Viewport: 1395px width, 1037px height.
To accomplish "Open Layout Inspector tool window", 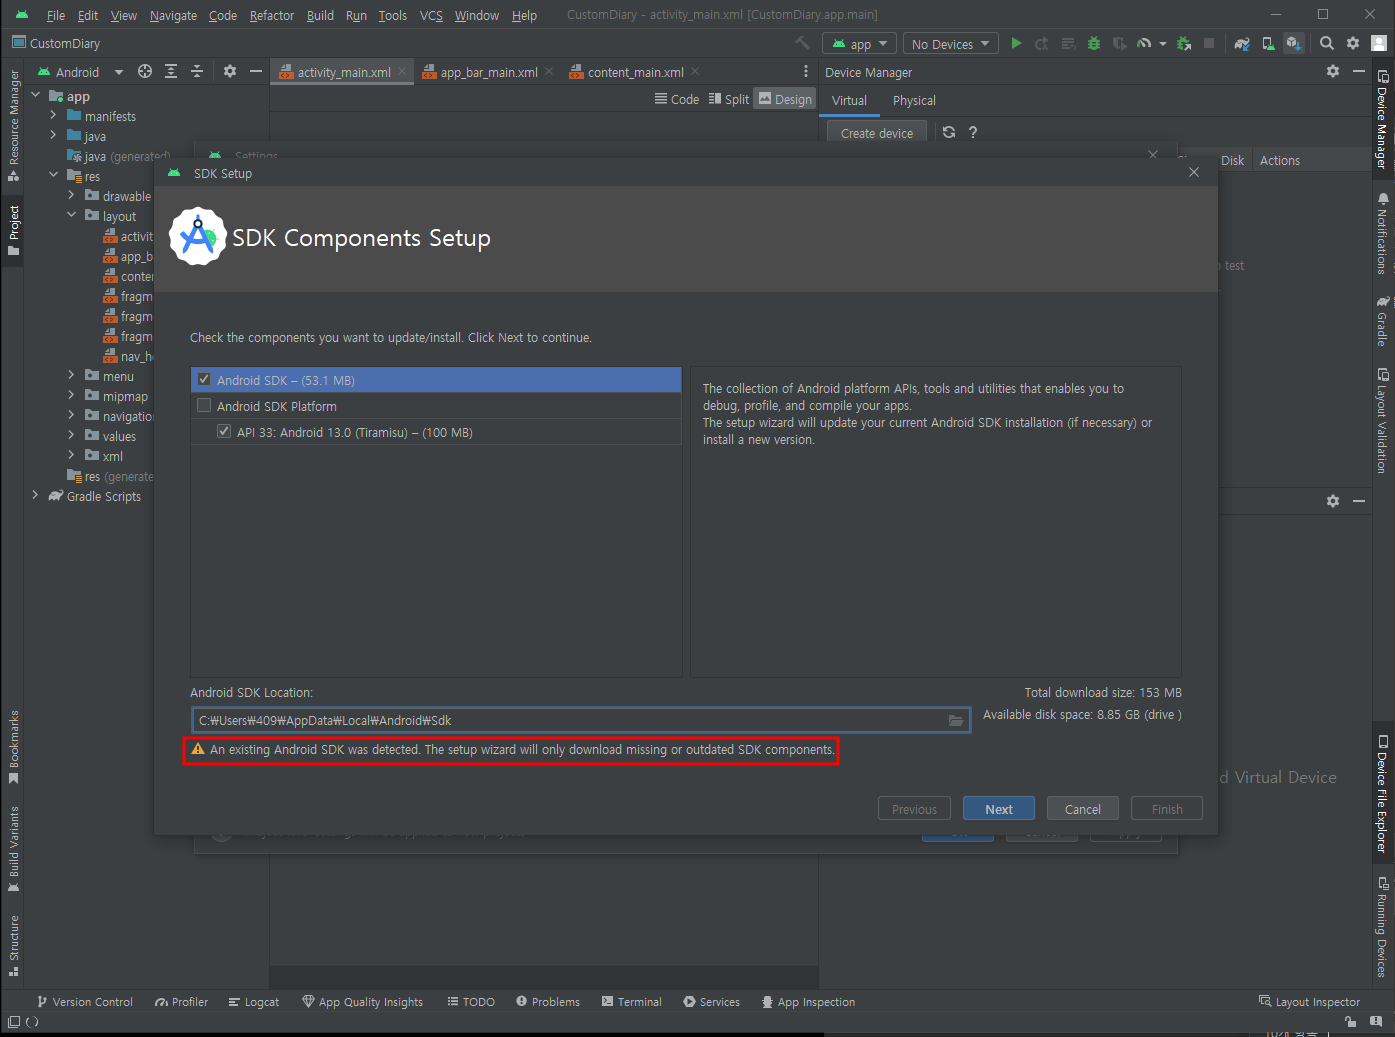I will (1309, 1002).
